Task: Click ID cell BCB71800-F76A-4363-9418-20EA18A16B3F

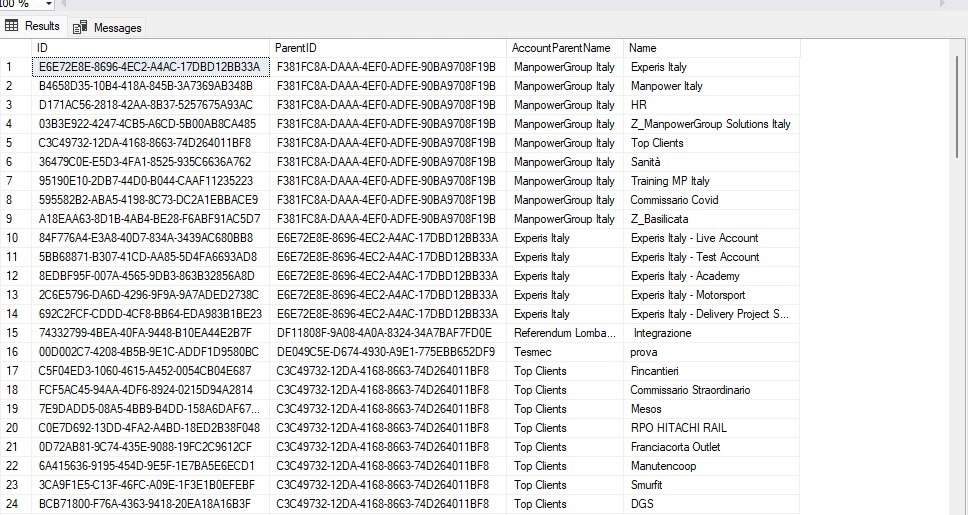Action: coord(150,504)
